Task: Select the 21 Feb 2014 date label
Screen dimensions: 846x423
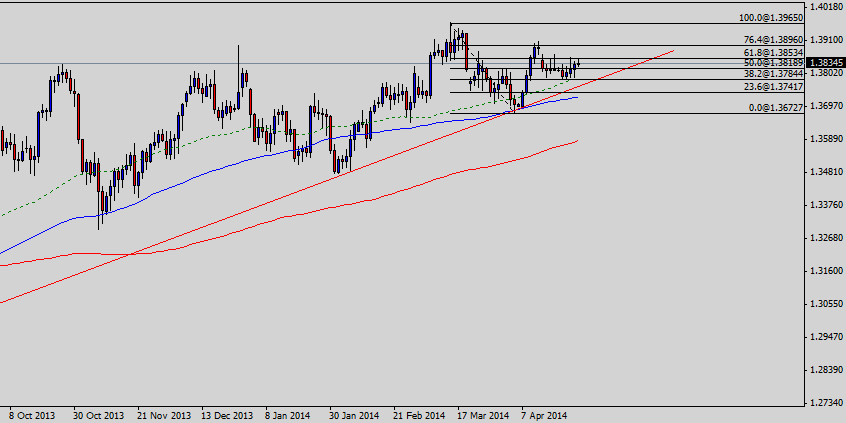Action: point(416,415)
